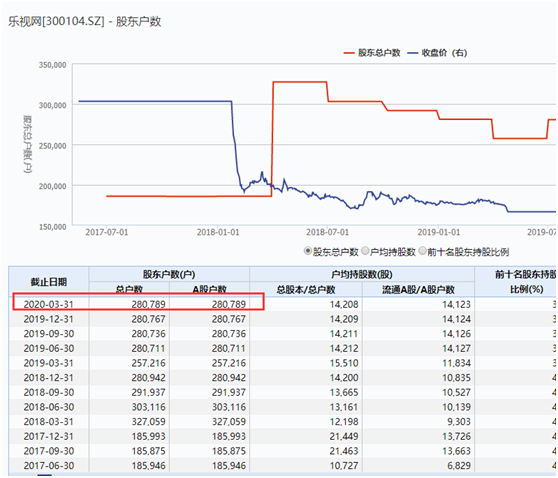Select the 2018-09-30 date cell
Screen dimensions: 558x478
click(49, 392)
